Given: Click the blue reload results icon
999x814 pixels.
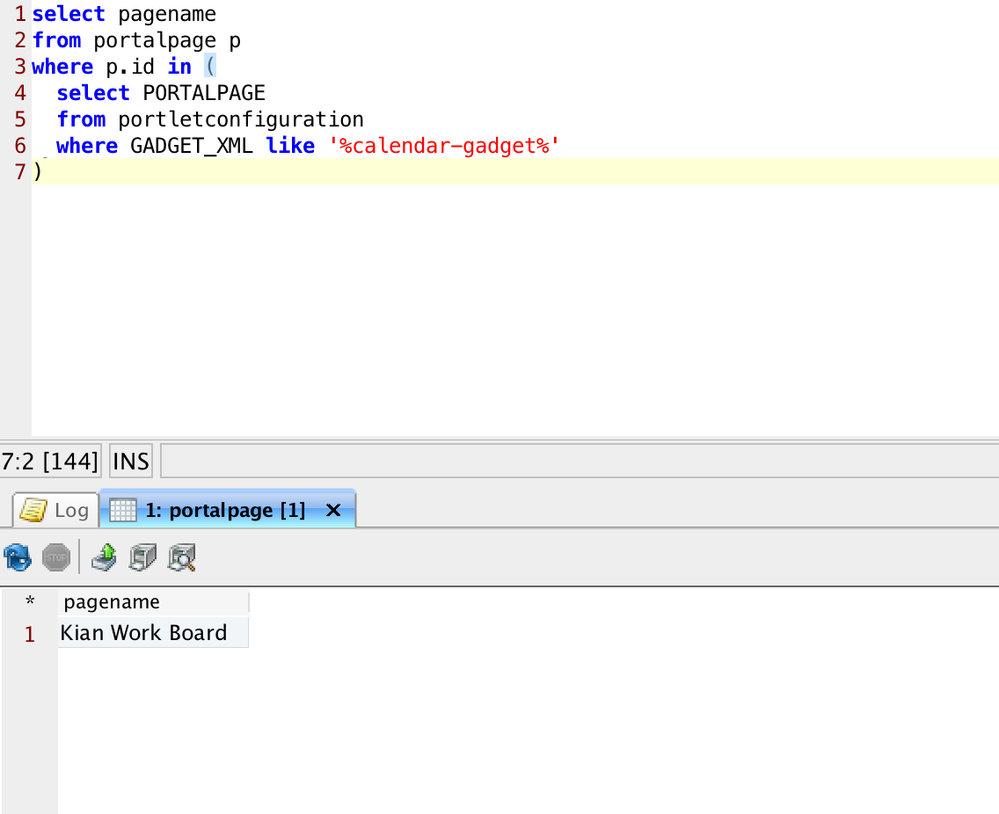Looking at the screenshot, I should tap(17, 557).
